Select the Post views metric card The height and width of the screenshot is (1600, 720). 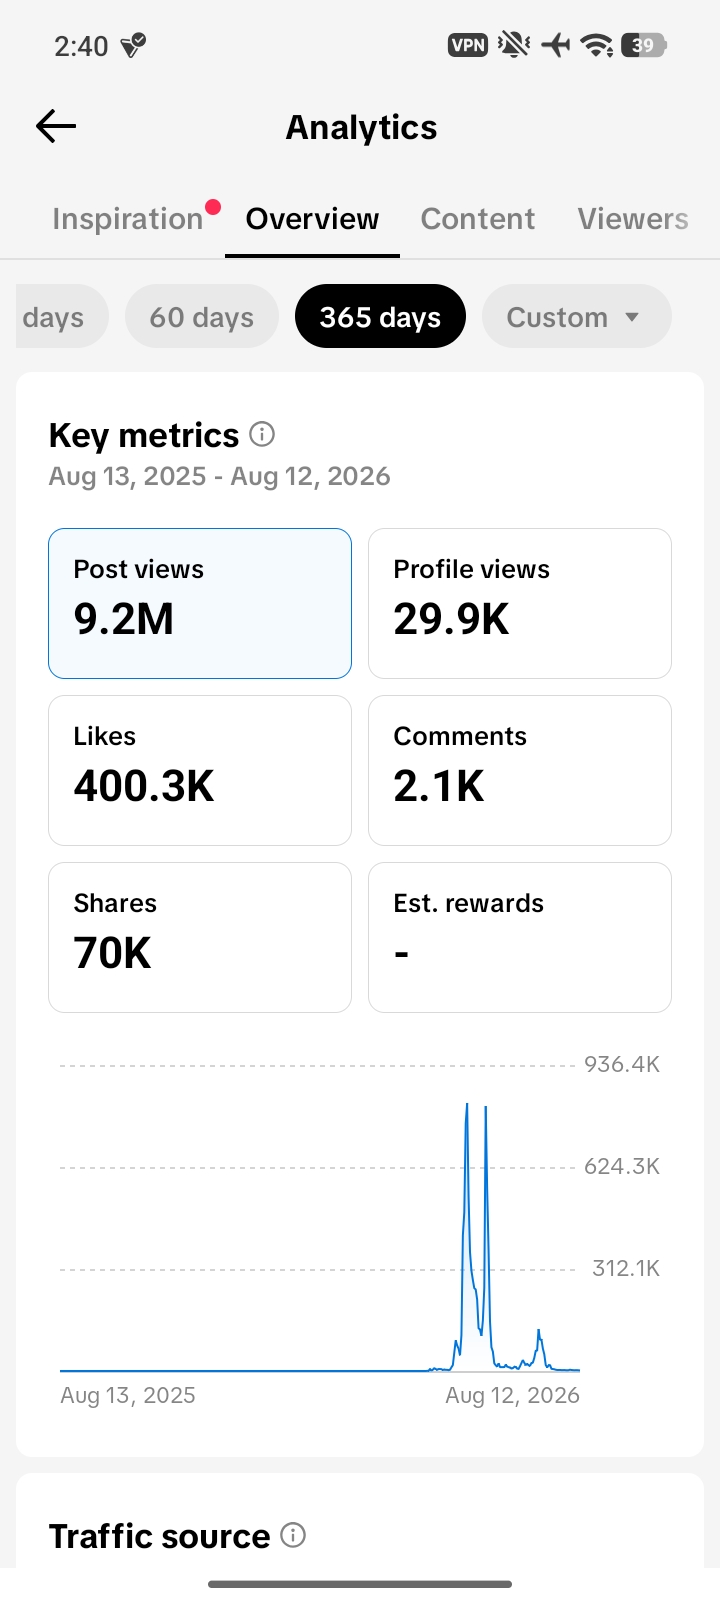click(200, 603)
